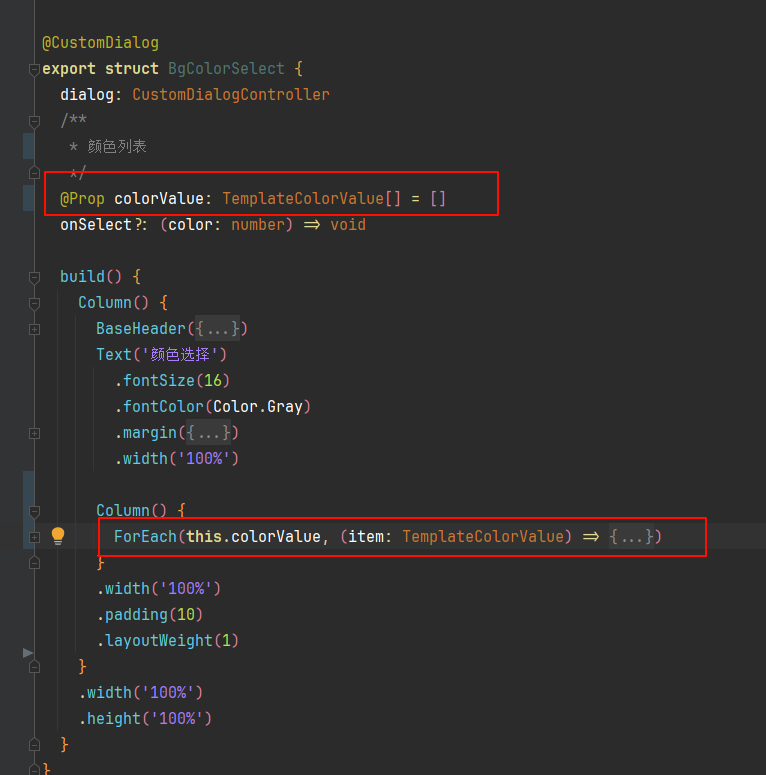Click the CustomDialogController type

pos(231,94)
